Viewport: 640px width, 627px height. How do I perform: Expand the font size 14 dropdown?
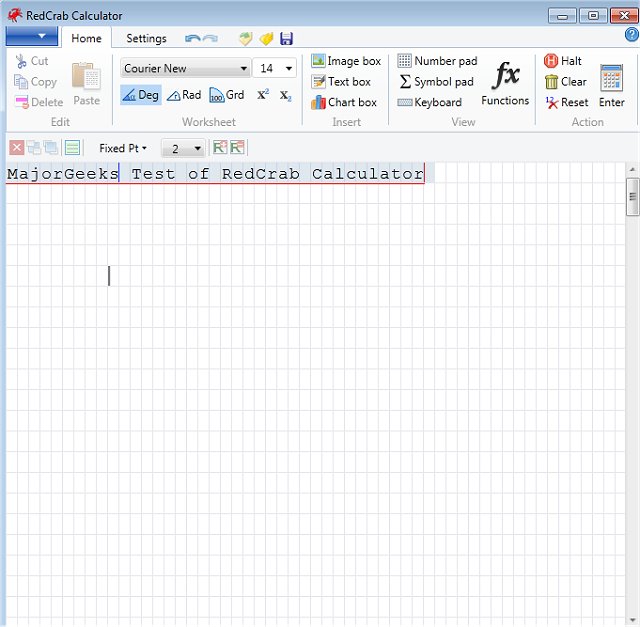pyautogui.click(x=288, y=69)
